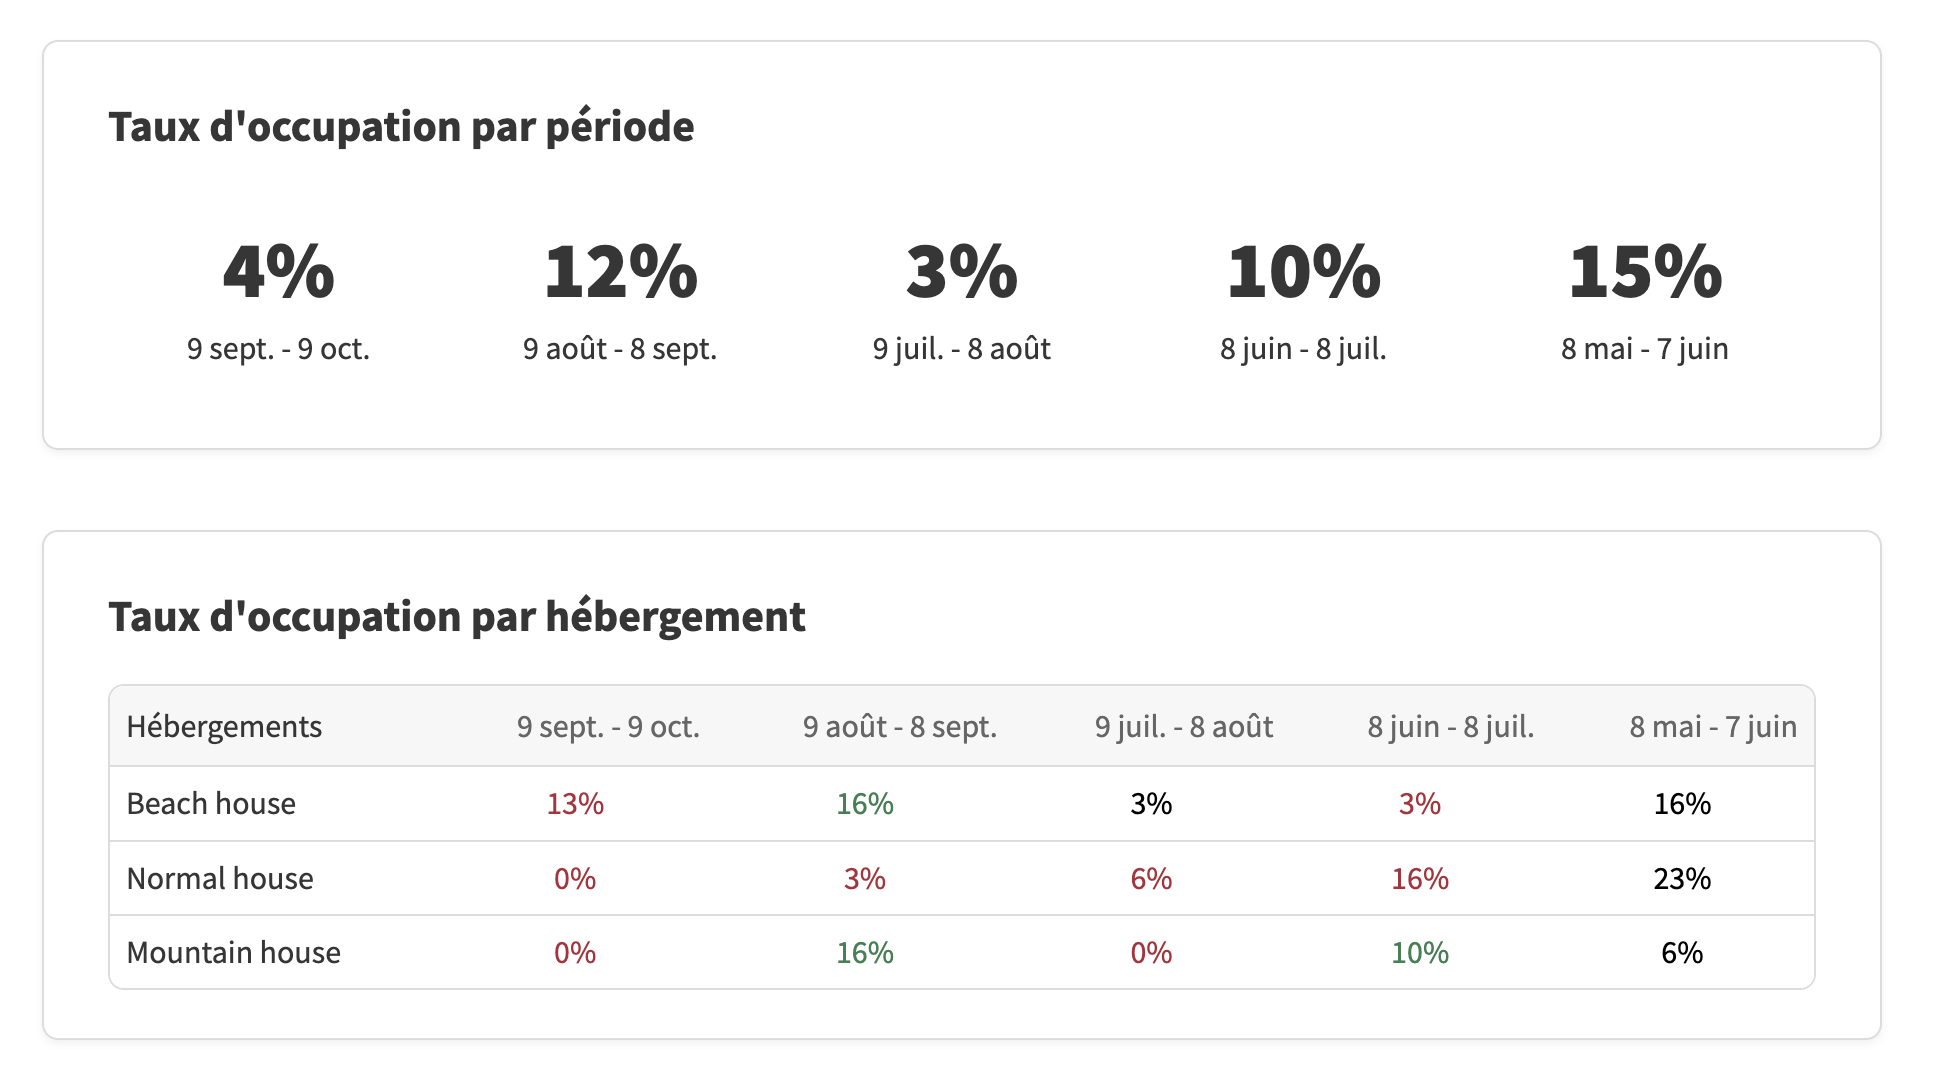Image resolution: width=1934 pixels, height=1068 pixels.
Task: Select the 15% statistic for 8 mai - 7 juin
Action: [1645, 272]
